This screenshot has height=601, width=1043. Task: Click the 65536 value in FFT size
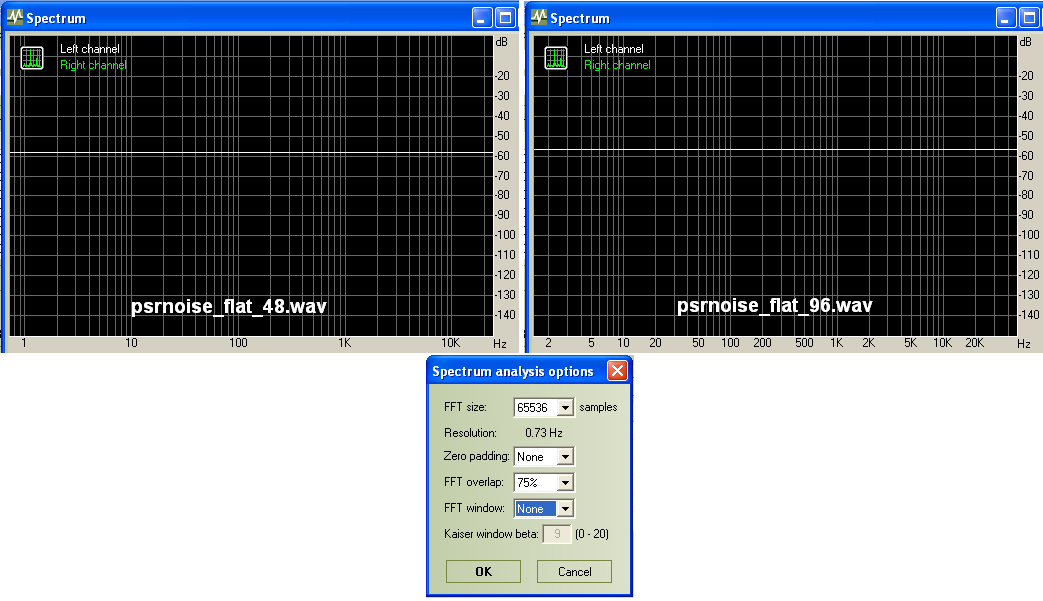point(532,408)
